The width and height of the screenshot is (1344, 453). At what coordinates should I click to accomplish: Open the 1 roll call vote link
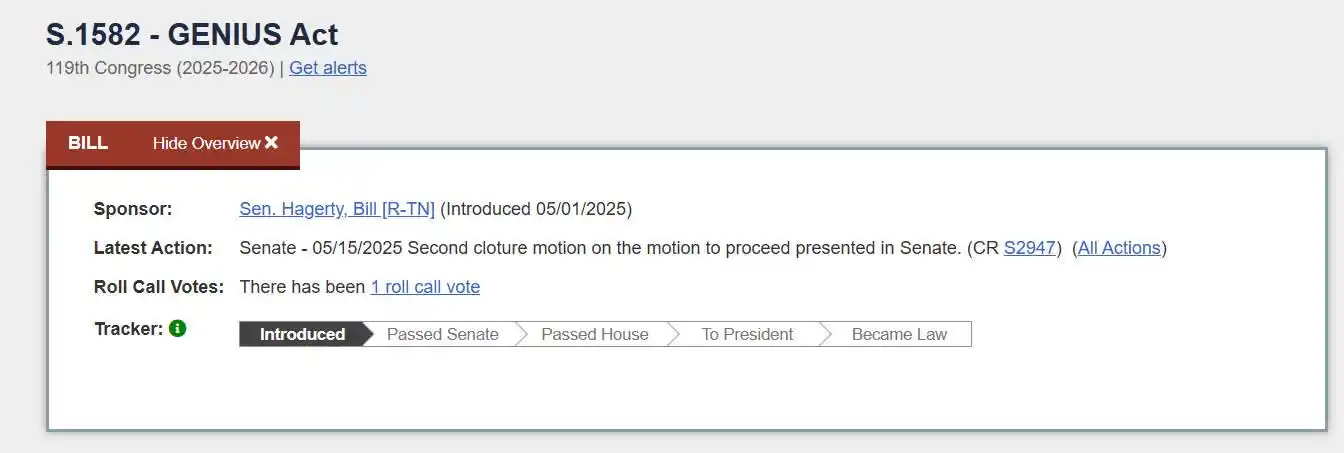coord(425,287)
